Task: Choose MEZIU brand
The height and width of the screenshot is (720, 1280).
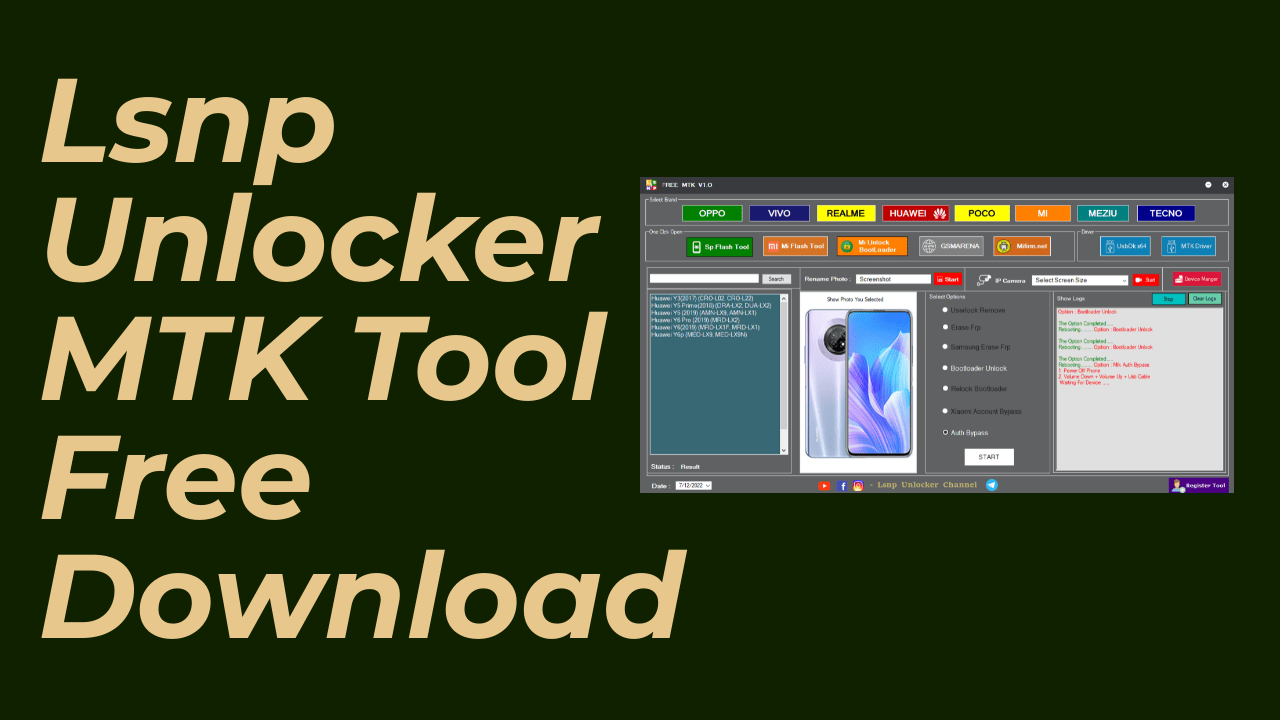Action: point(1103,213)
